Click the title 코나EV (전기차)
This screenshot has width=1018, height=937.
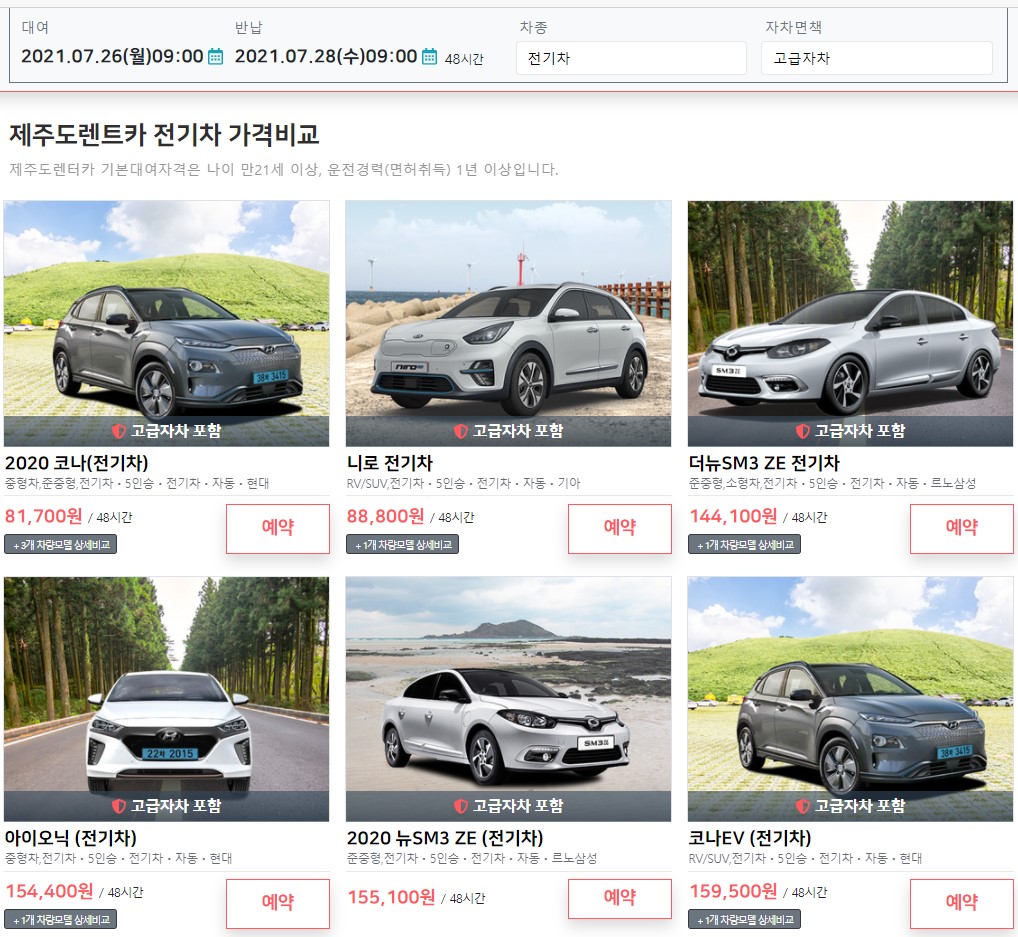click(750, 838)
